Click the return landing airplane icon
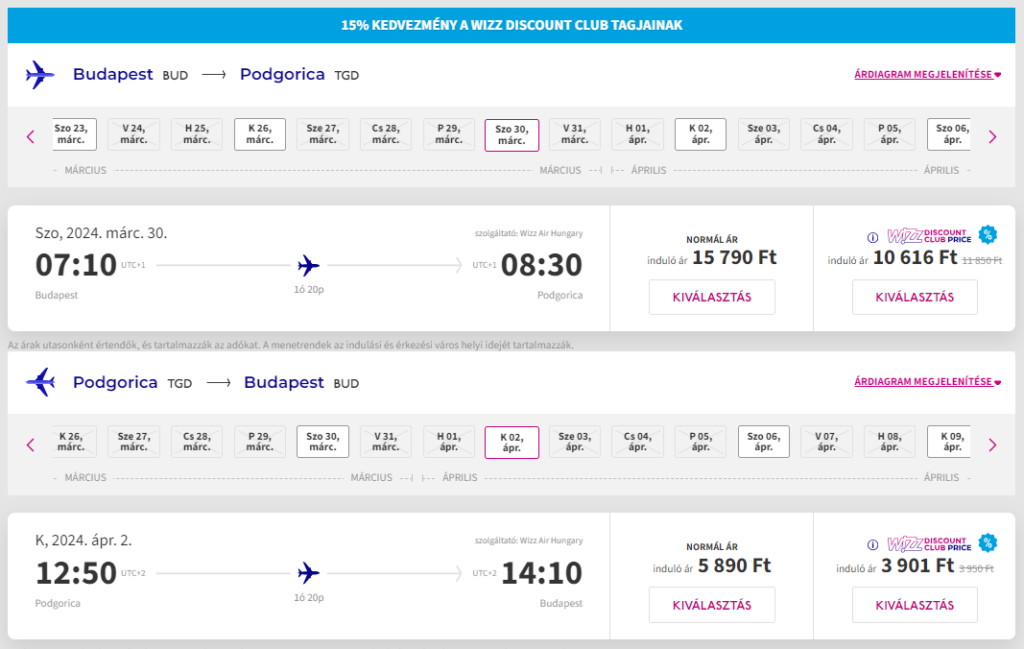This screenshot has width=1024, height=649. (x=40, y=382)
